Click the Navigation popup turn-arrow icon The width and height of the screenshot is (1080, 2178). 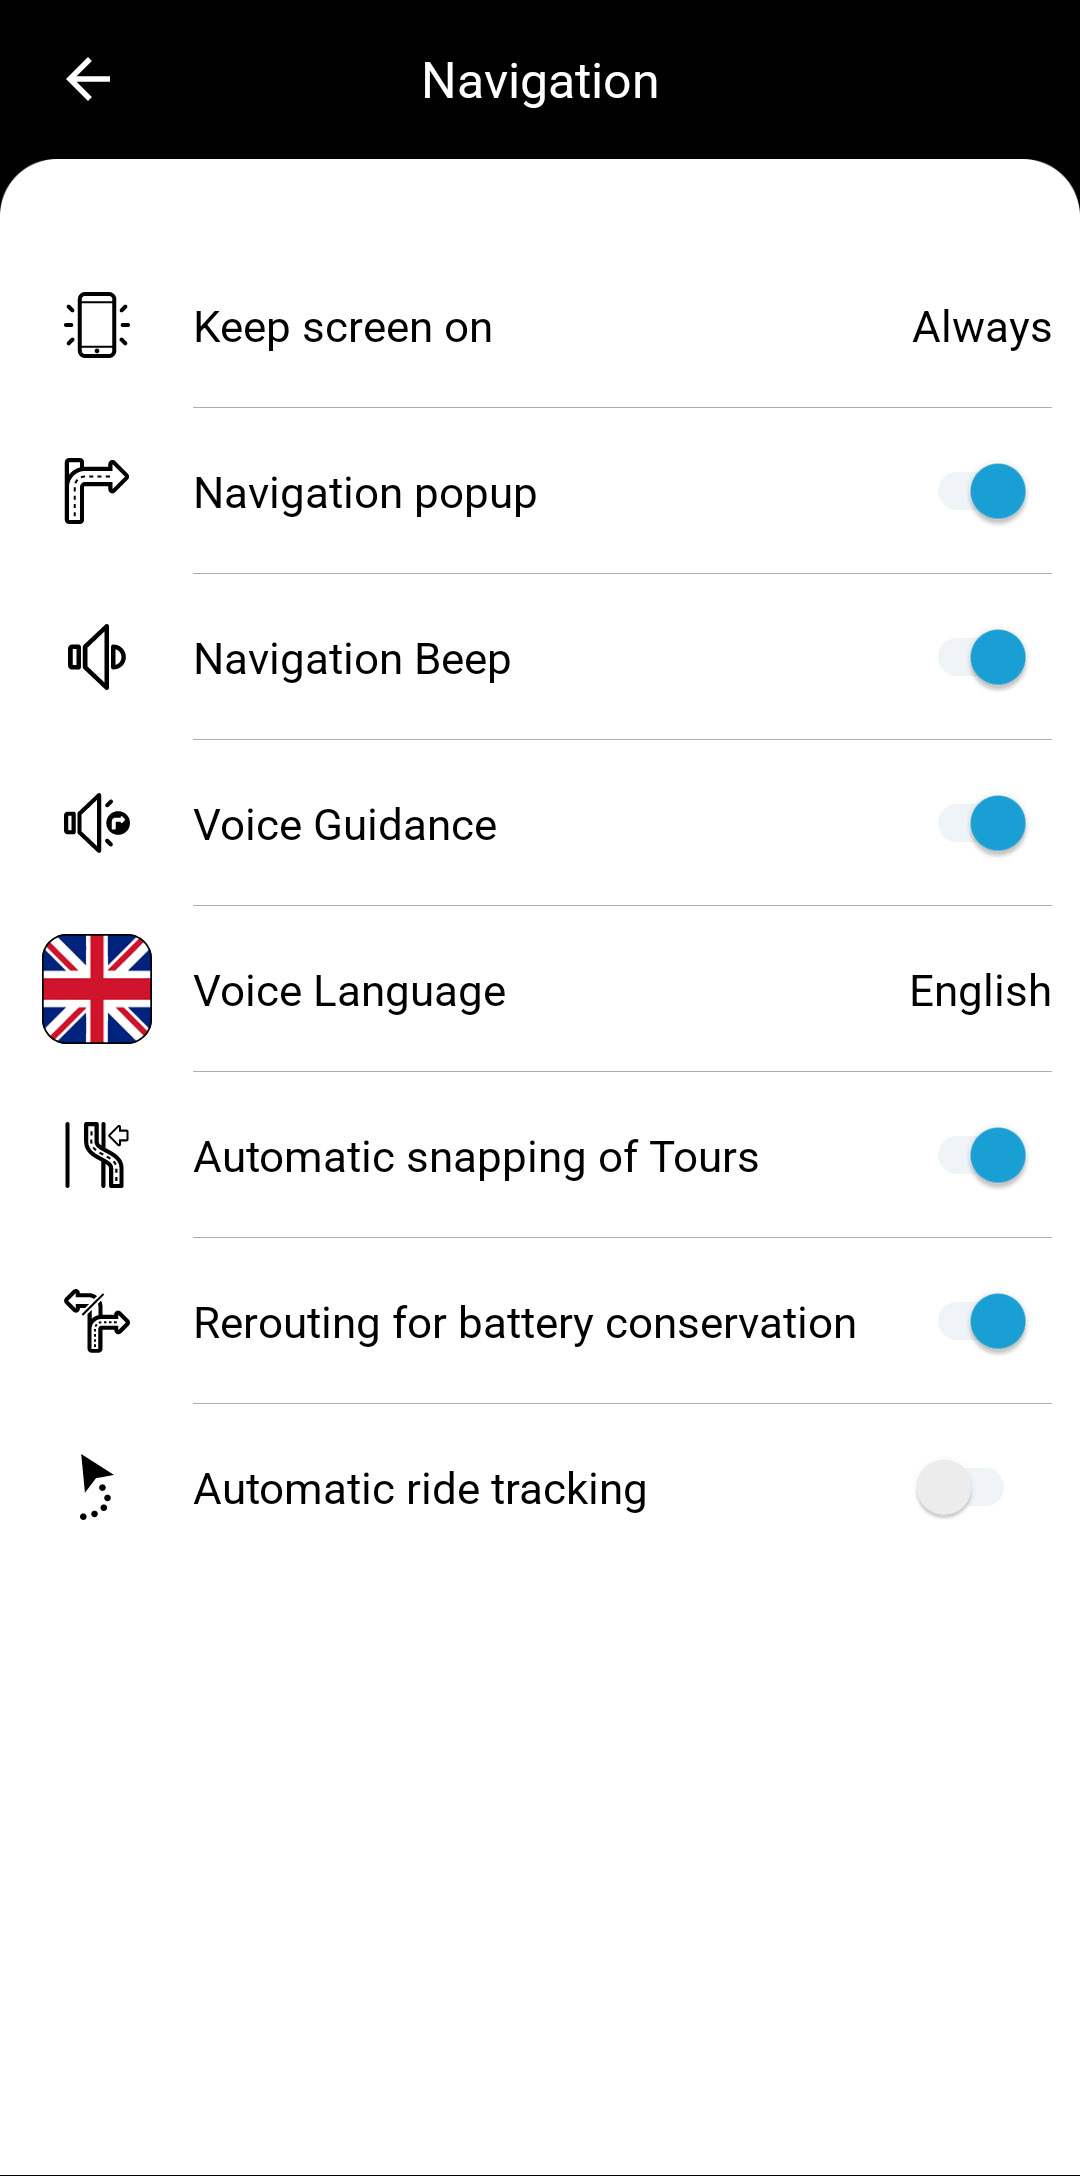[96, 491]
